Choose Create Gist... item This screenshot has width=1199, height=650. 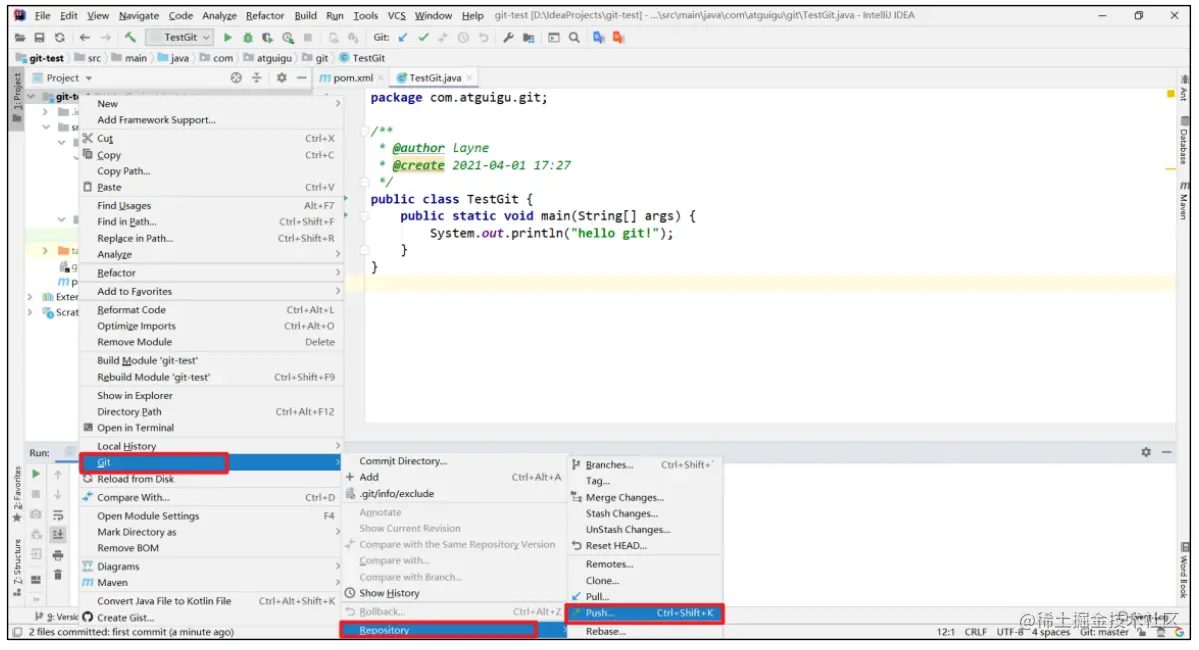point(210,618)
